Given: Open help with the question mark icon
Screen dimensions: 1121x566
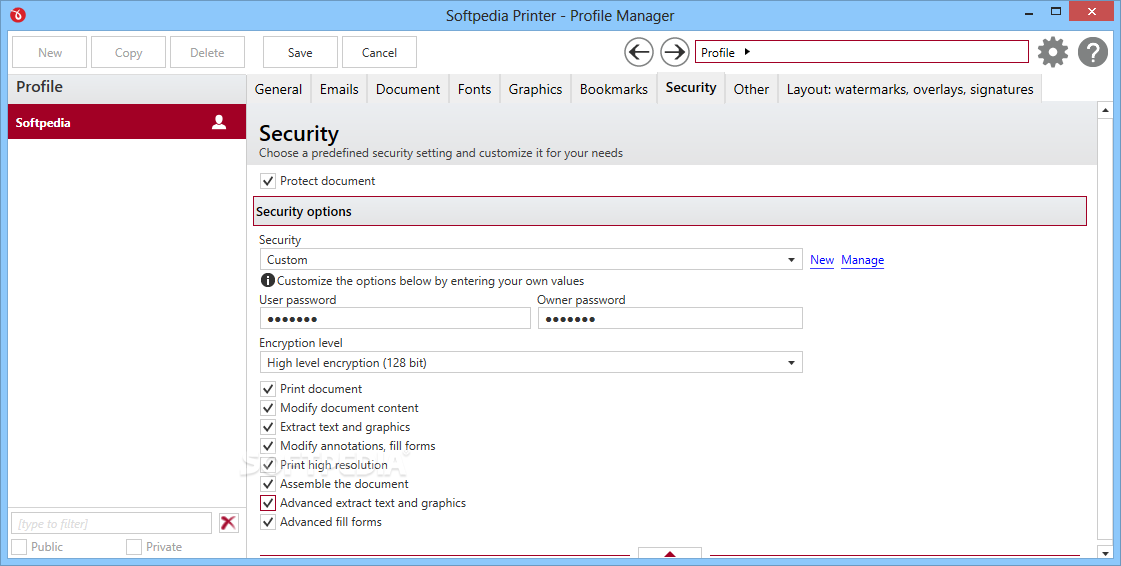Looking at the screenshot, I should 1092,52.
